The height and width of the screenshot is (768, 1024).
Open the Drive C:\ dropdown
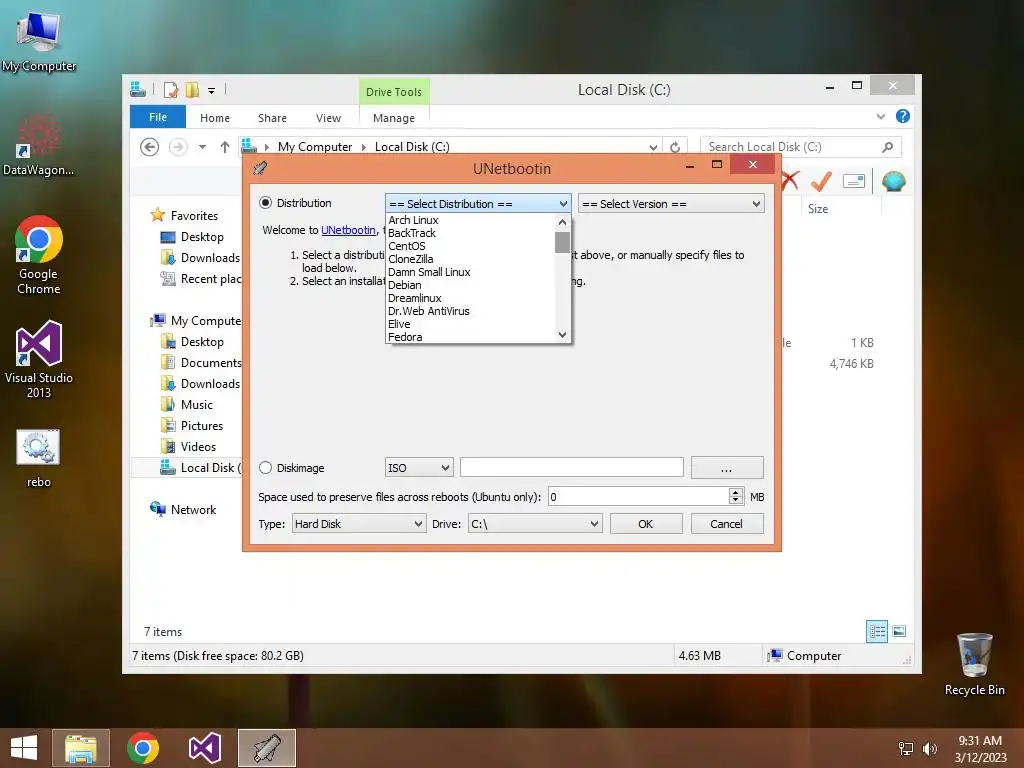pos(535,524)
